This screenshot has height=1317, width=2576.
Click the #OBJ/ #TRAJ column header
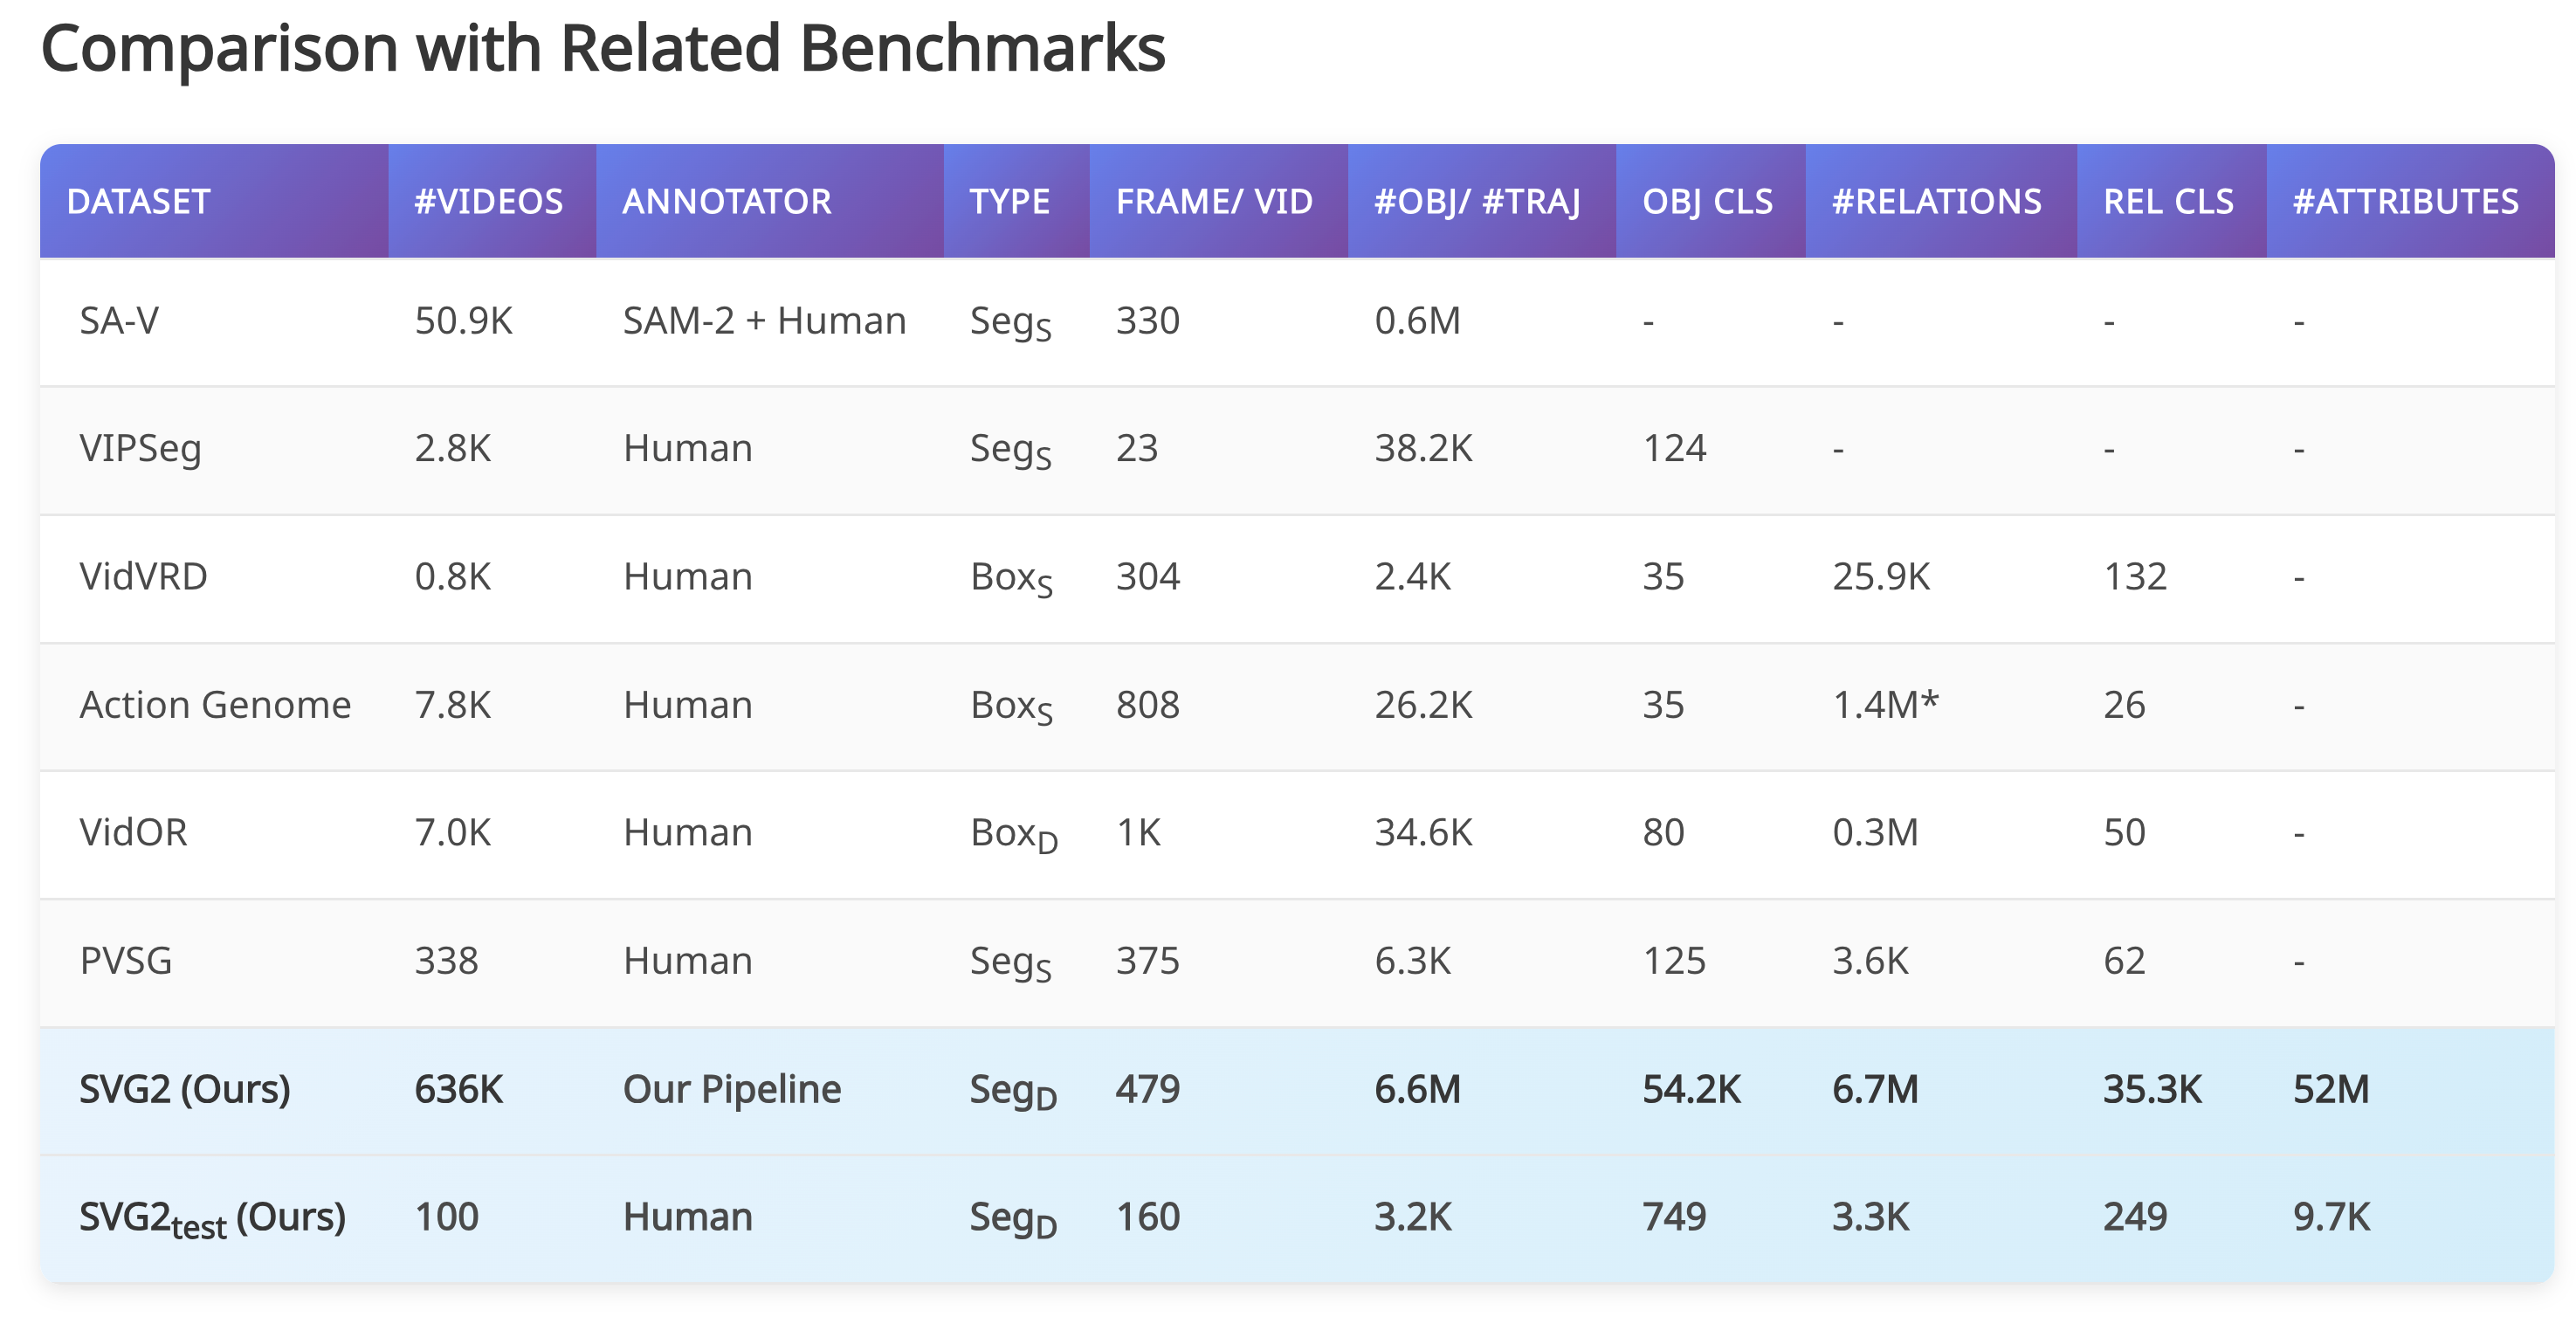(1477, 201)
